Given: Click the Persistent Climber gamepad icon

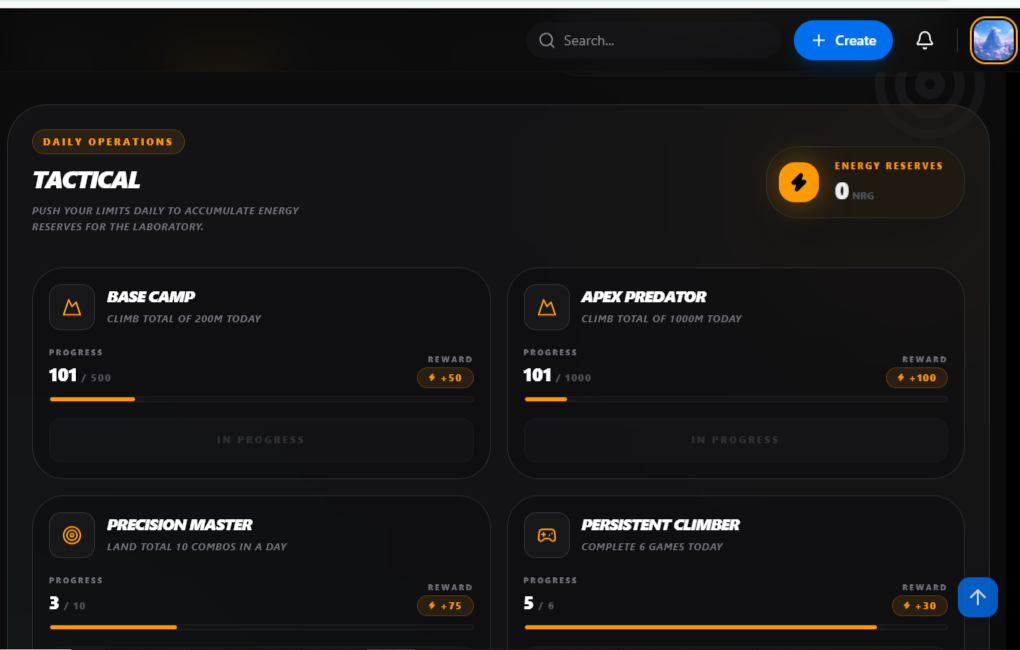Looking at the screenshot, I should pos(546,535).
